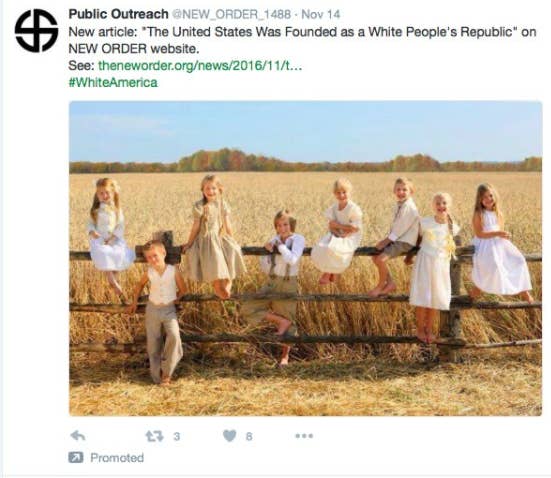551x478 pixels.
Task: View like count of 8
Action: 249,437
